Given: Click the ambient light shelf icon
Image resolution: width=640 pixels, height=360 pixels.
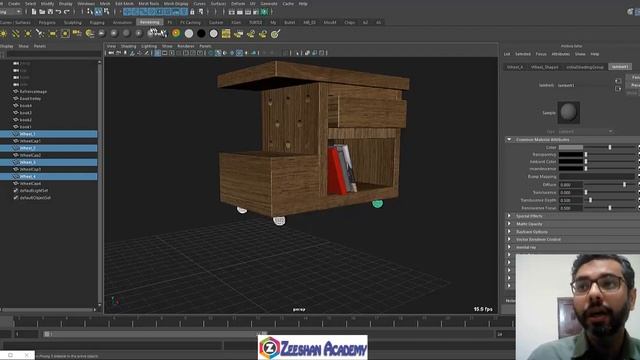Looking at the screenshot, I should click(3, 33).
